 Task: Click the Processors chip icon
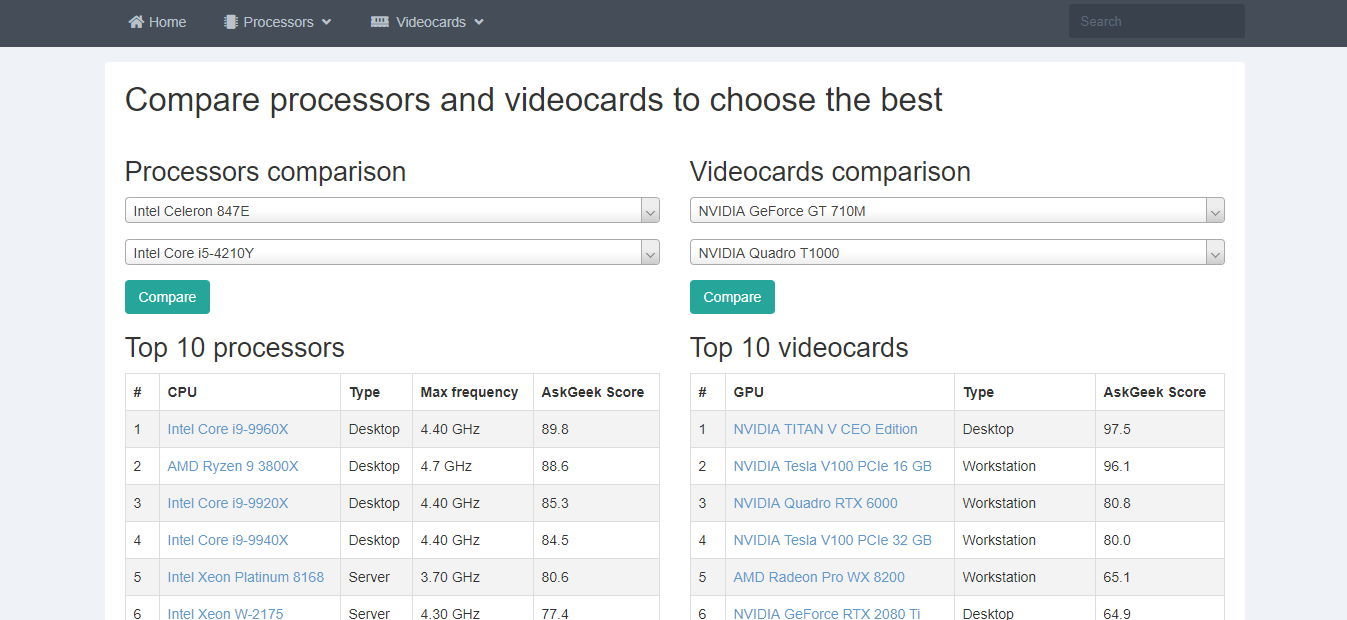point(231,22)
